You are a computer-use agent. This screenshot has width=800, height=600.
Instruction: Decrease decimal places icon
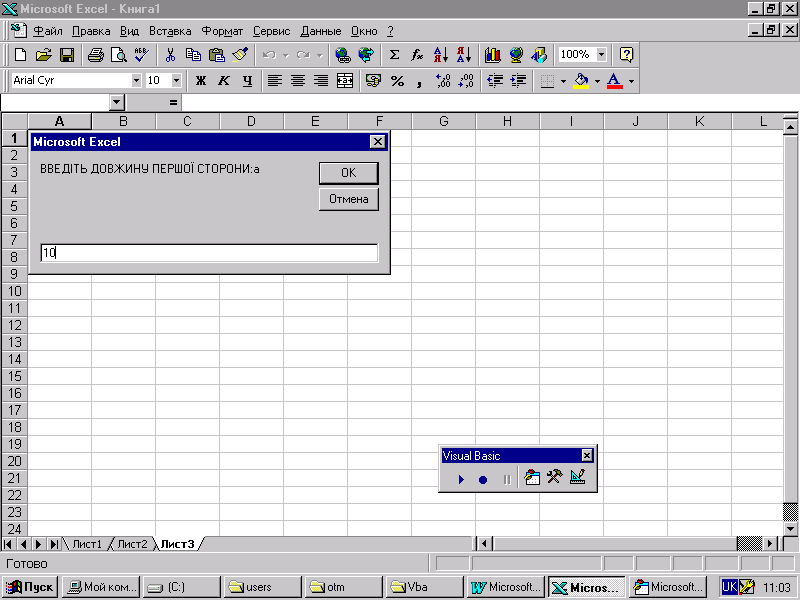(x=466, y=81)
